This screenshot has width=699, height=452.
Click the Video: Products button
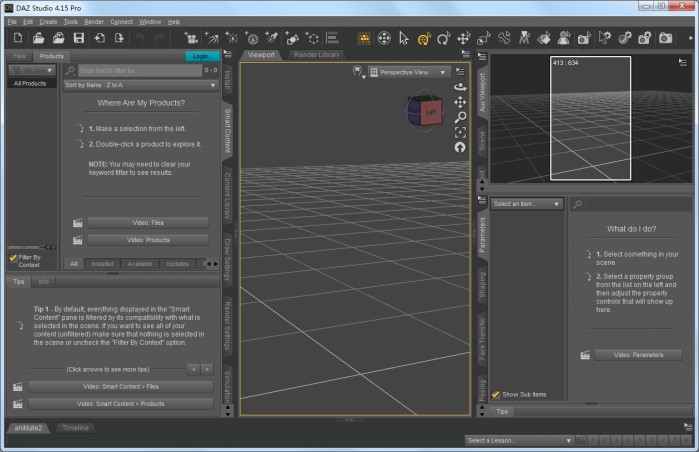tap(148, 240)
